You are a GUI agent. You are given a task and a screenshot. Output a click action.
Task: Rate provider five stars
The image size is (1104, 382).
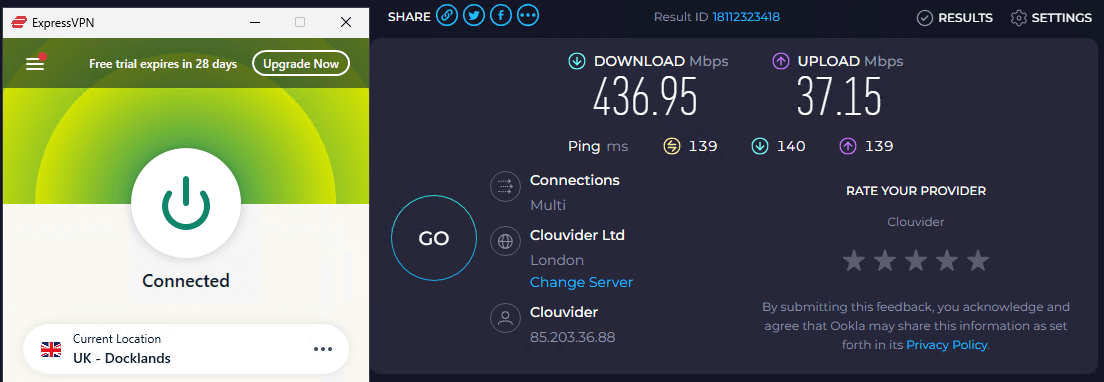(977, 261)
